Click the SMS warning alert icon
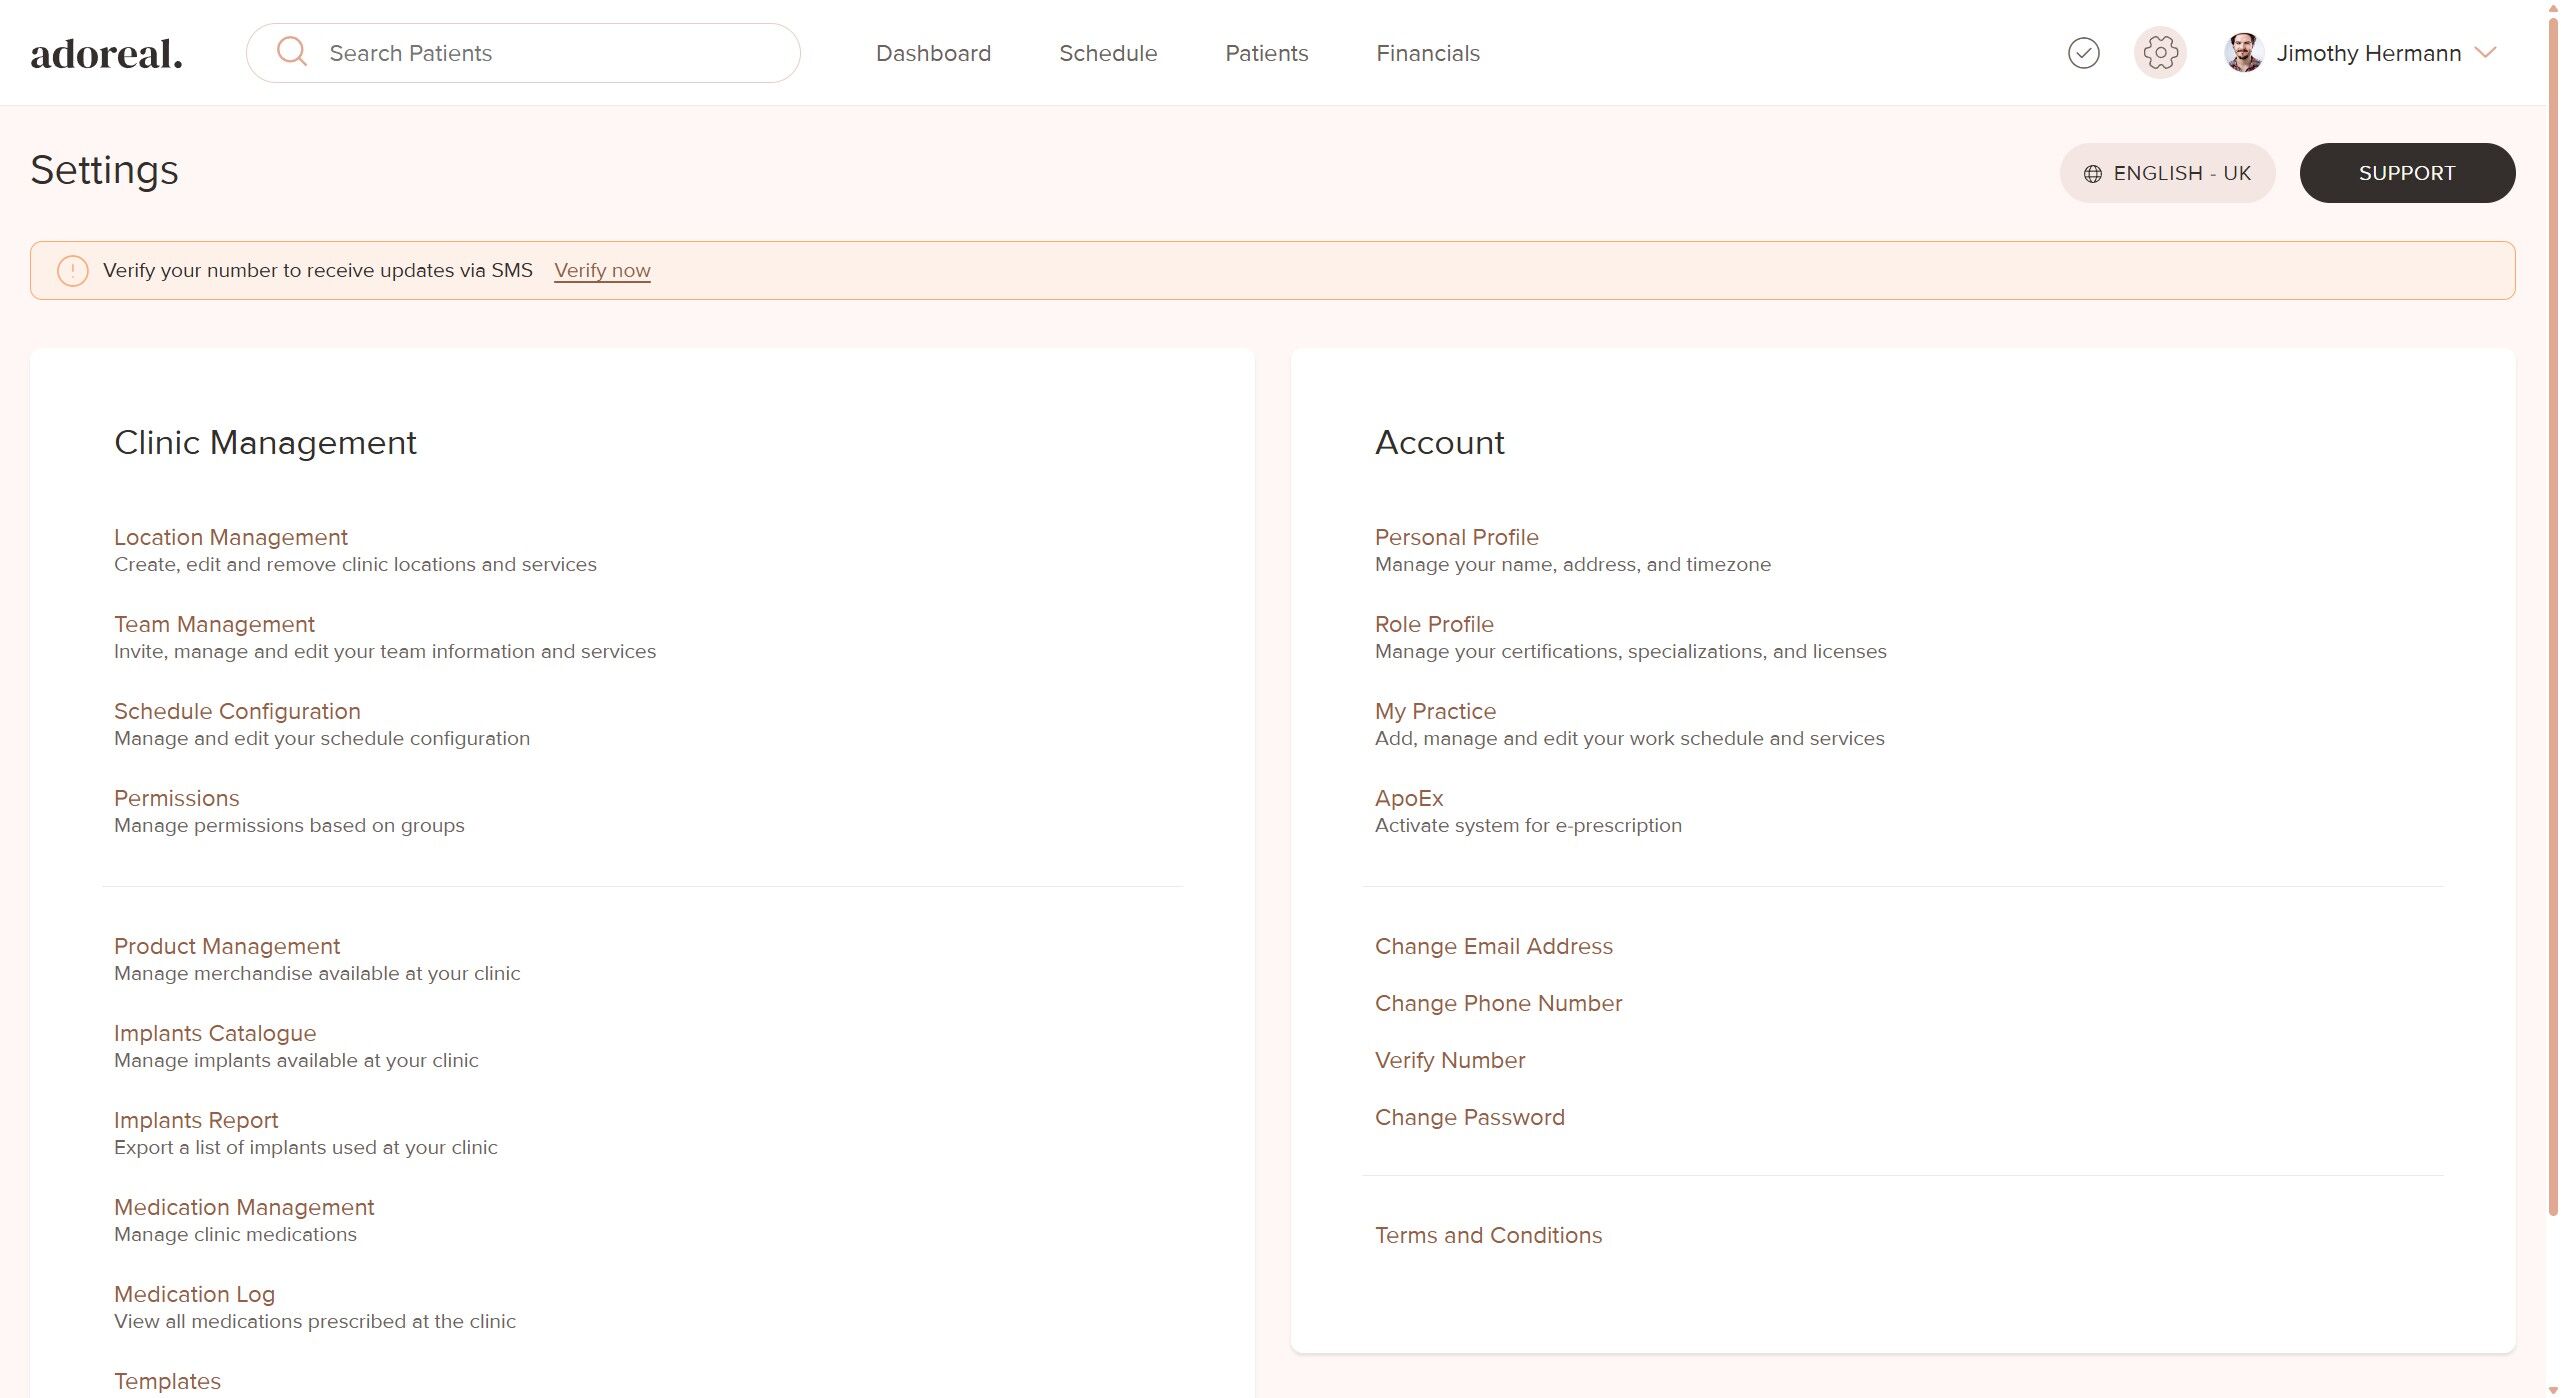The height and width of the screenshot is (1398, 2561). pyautogui.click(x=72, y=271)
